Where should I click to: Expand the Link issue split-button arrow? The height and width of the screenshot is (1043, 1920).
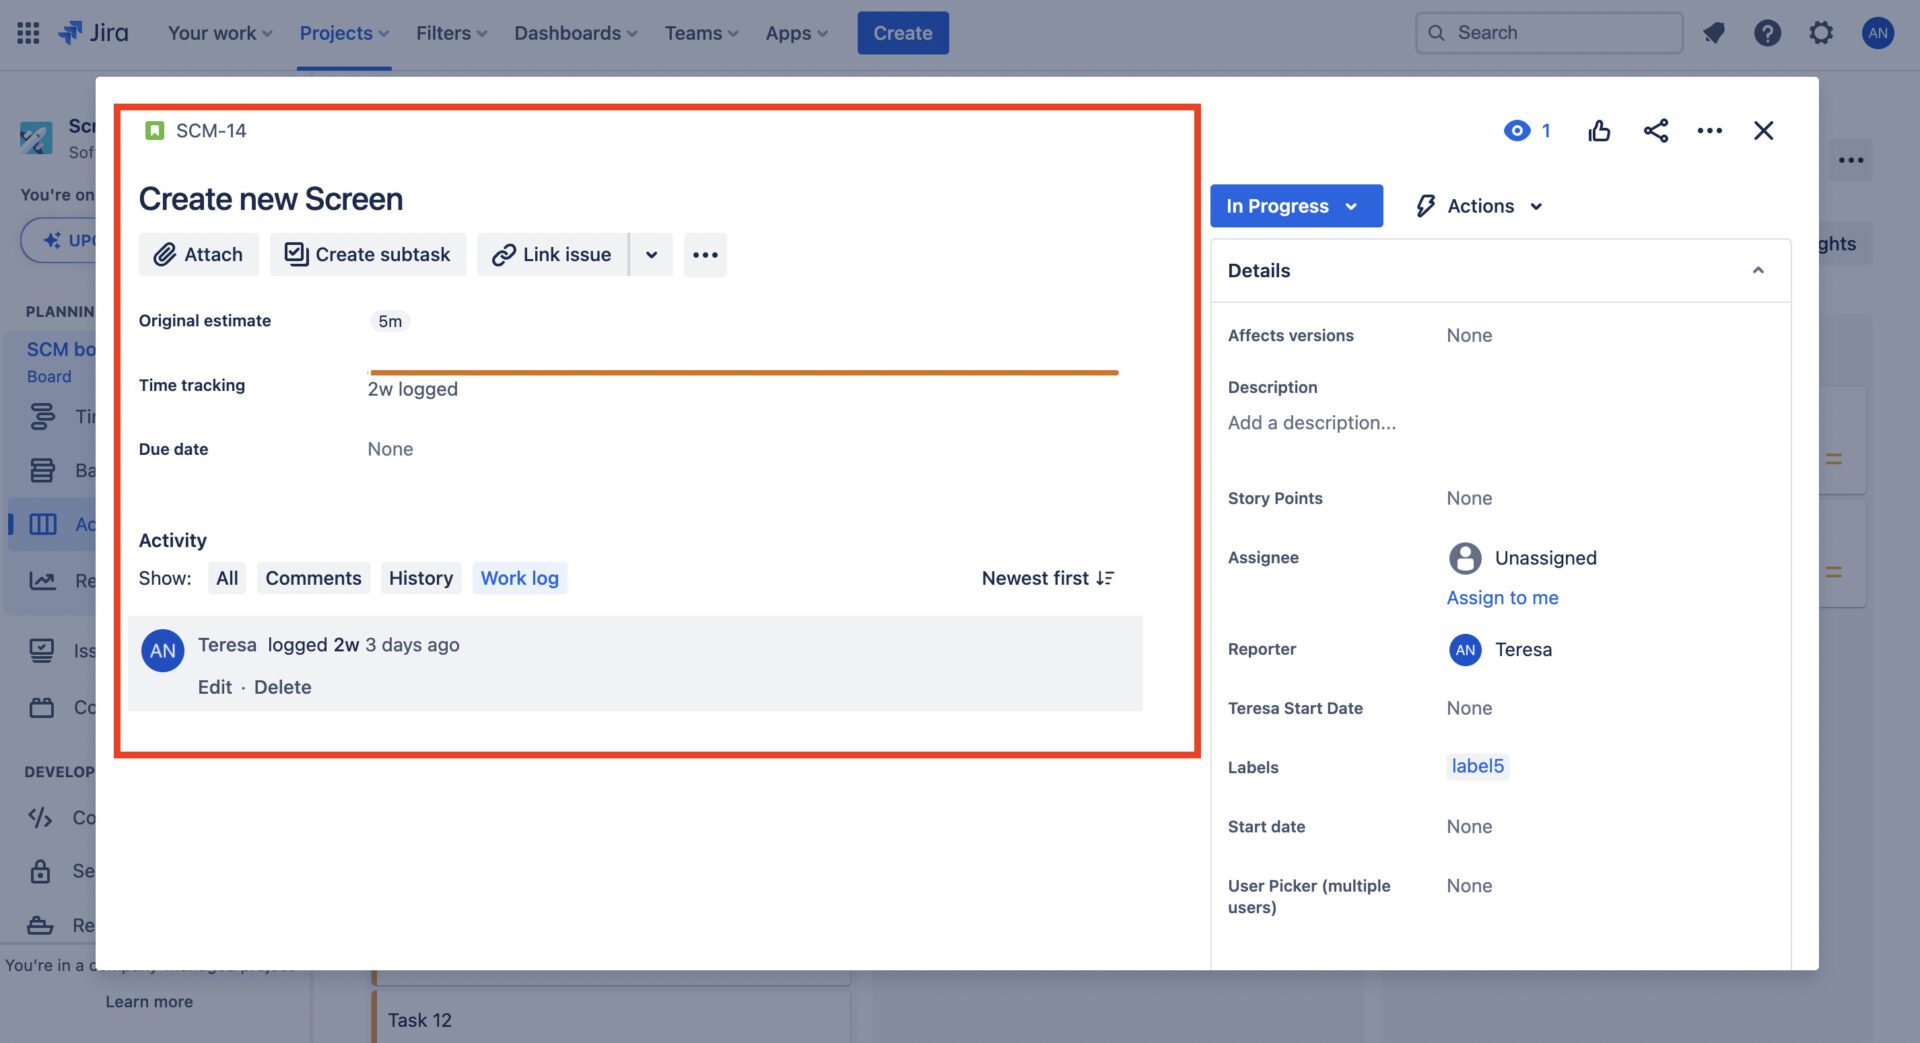[651, 254]
